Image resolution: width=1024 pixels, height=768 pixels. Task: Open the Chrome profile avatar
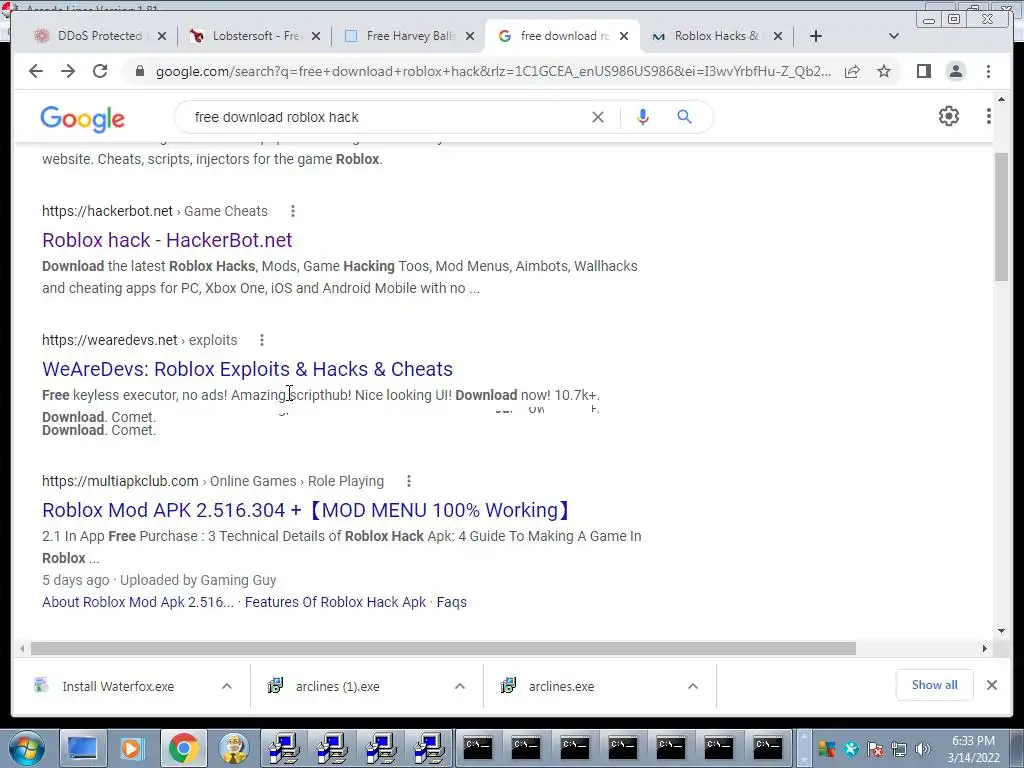[x=956, y=71]
